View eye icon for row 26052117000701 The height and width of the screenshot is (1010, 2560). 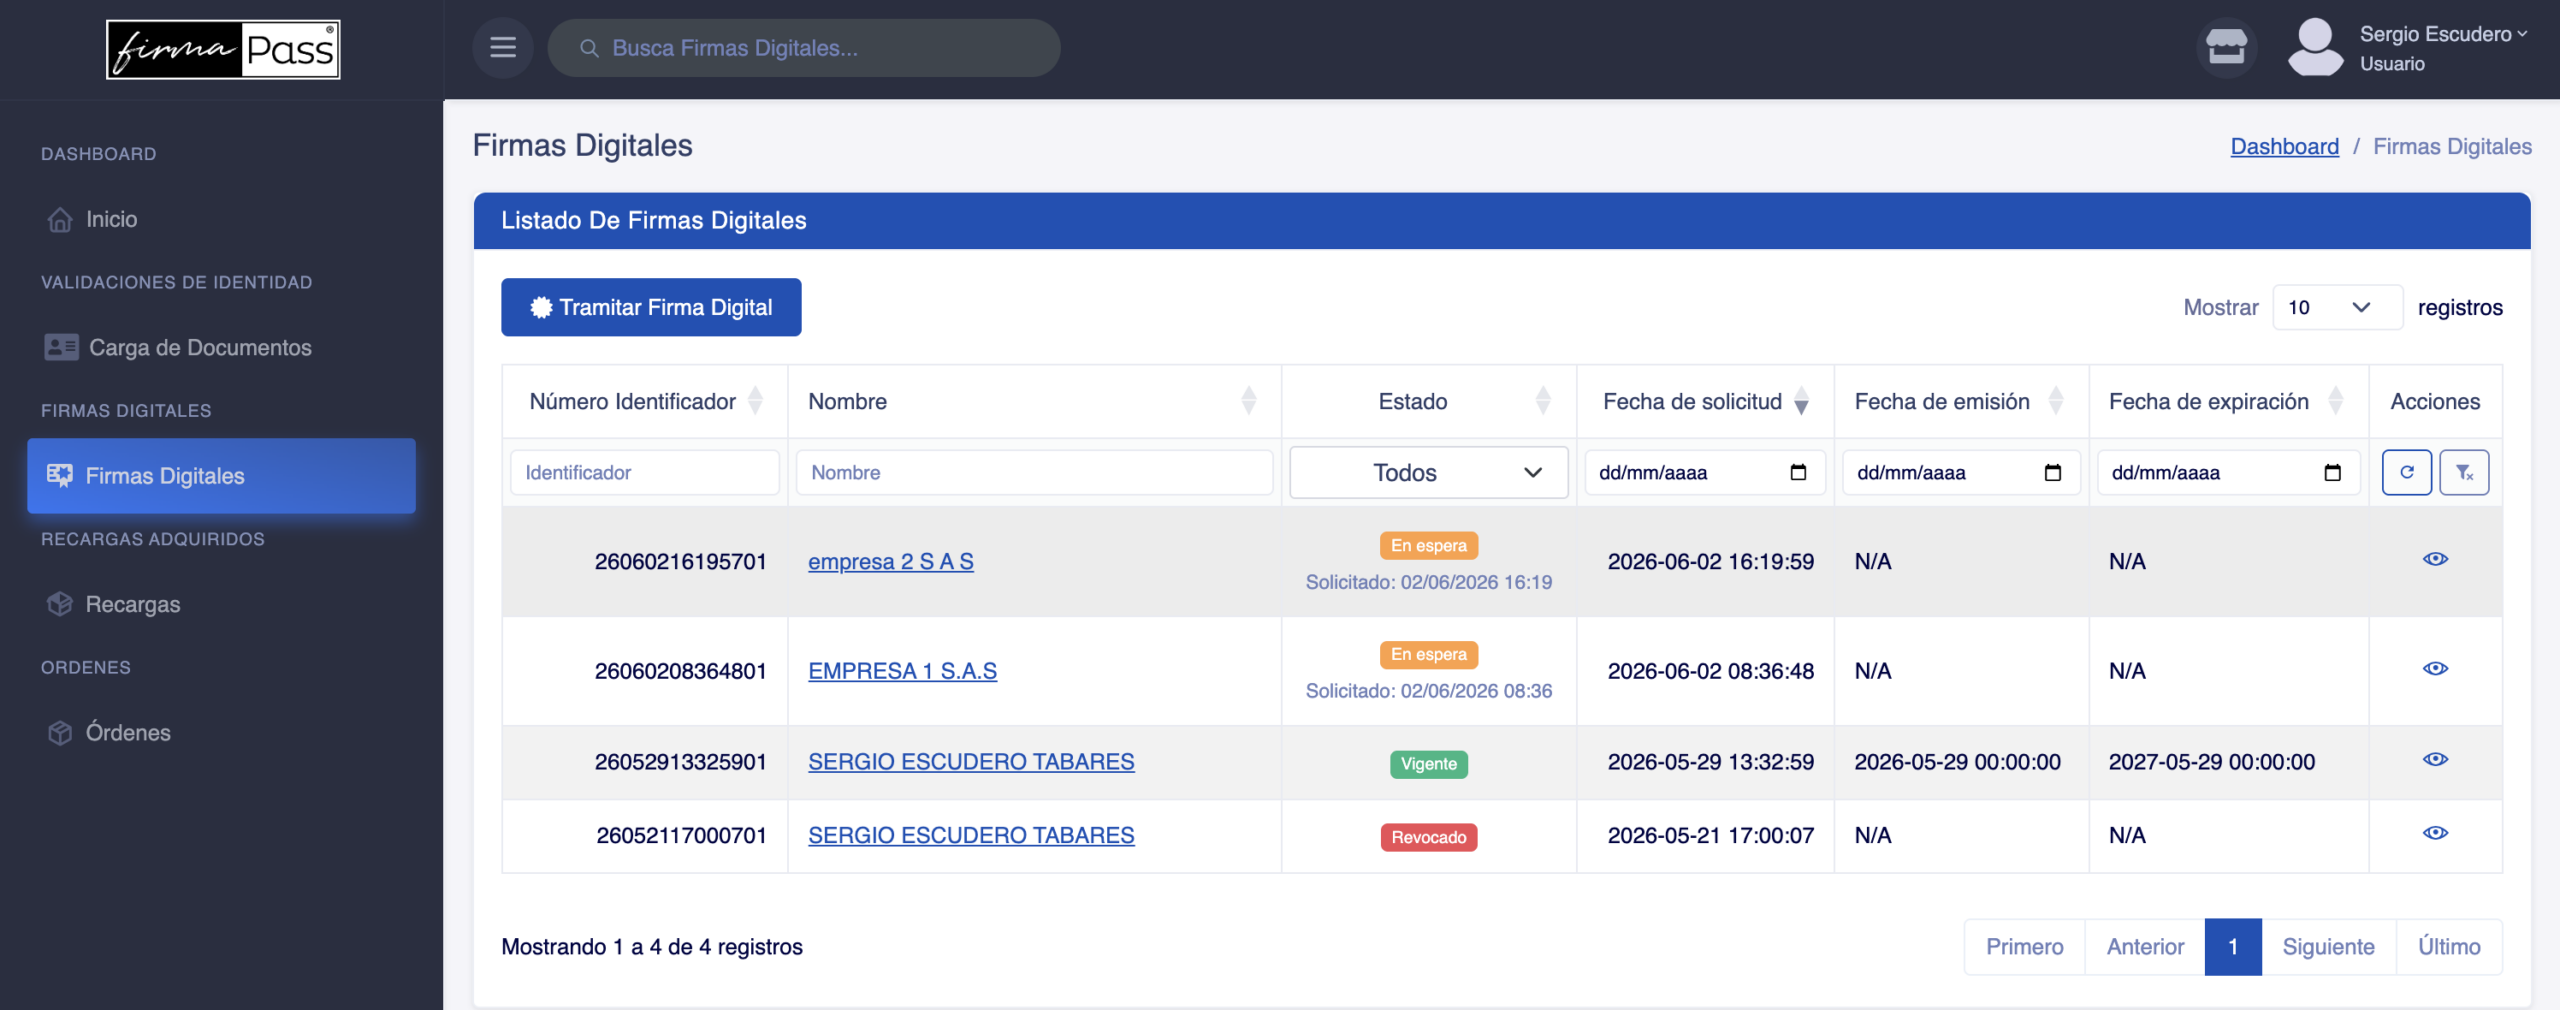tap(2436, 833)
